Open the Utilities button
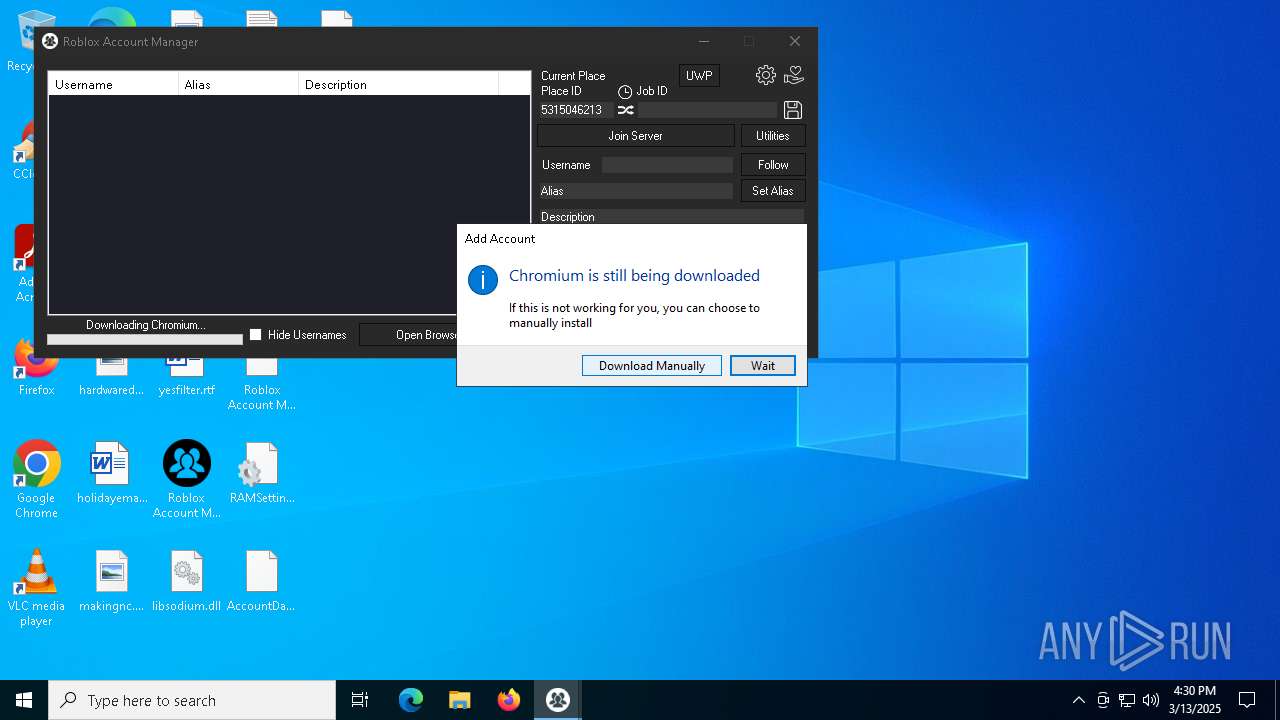The width and height of the screenshot is (1280, 720). (x=773, y=136)
